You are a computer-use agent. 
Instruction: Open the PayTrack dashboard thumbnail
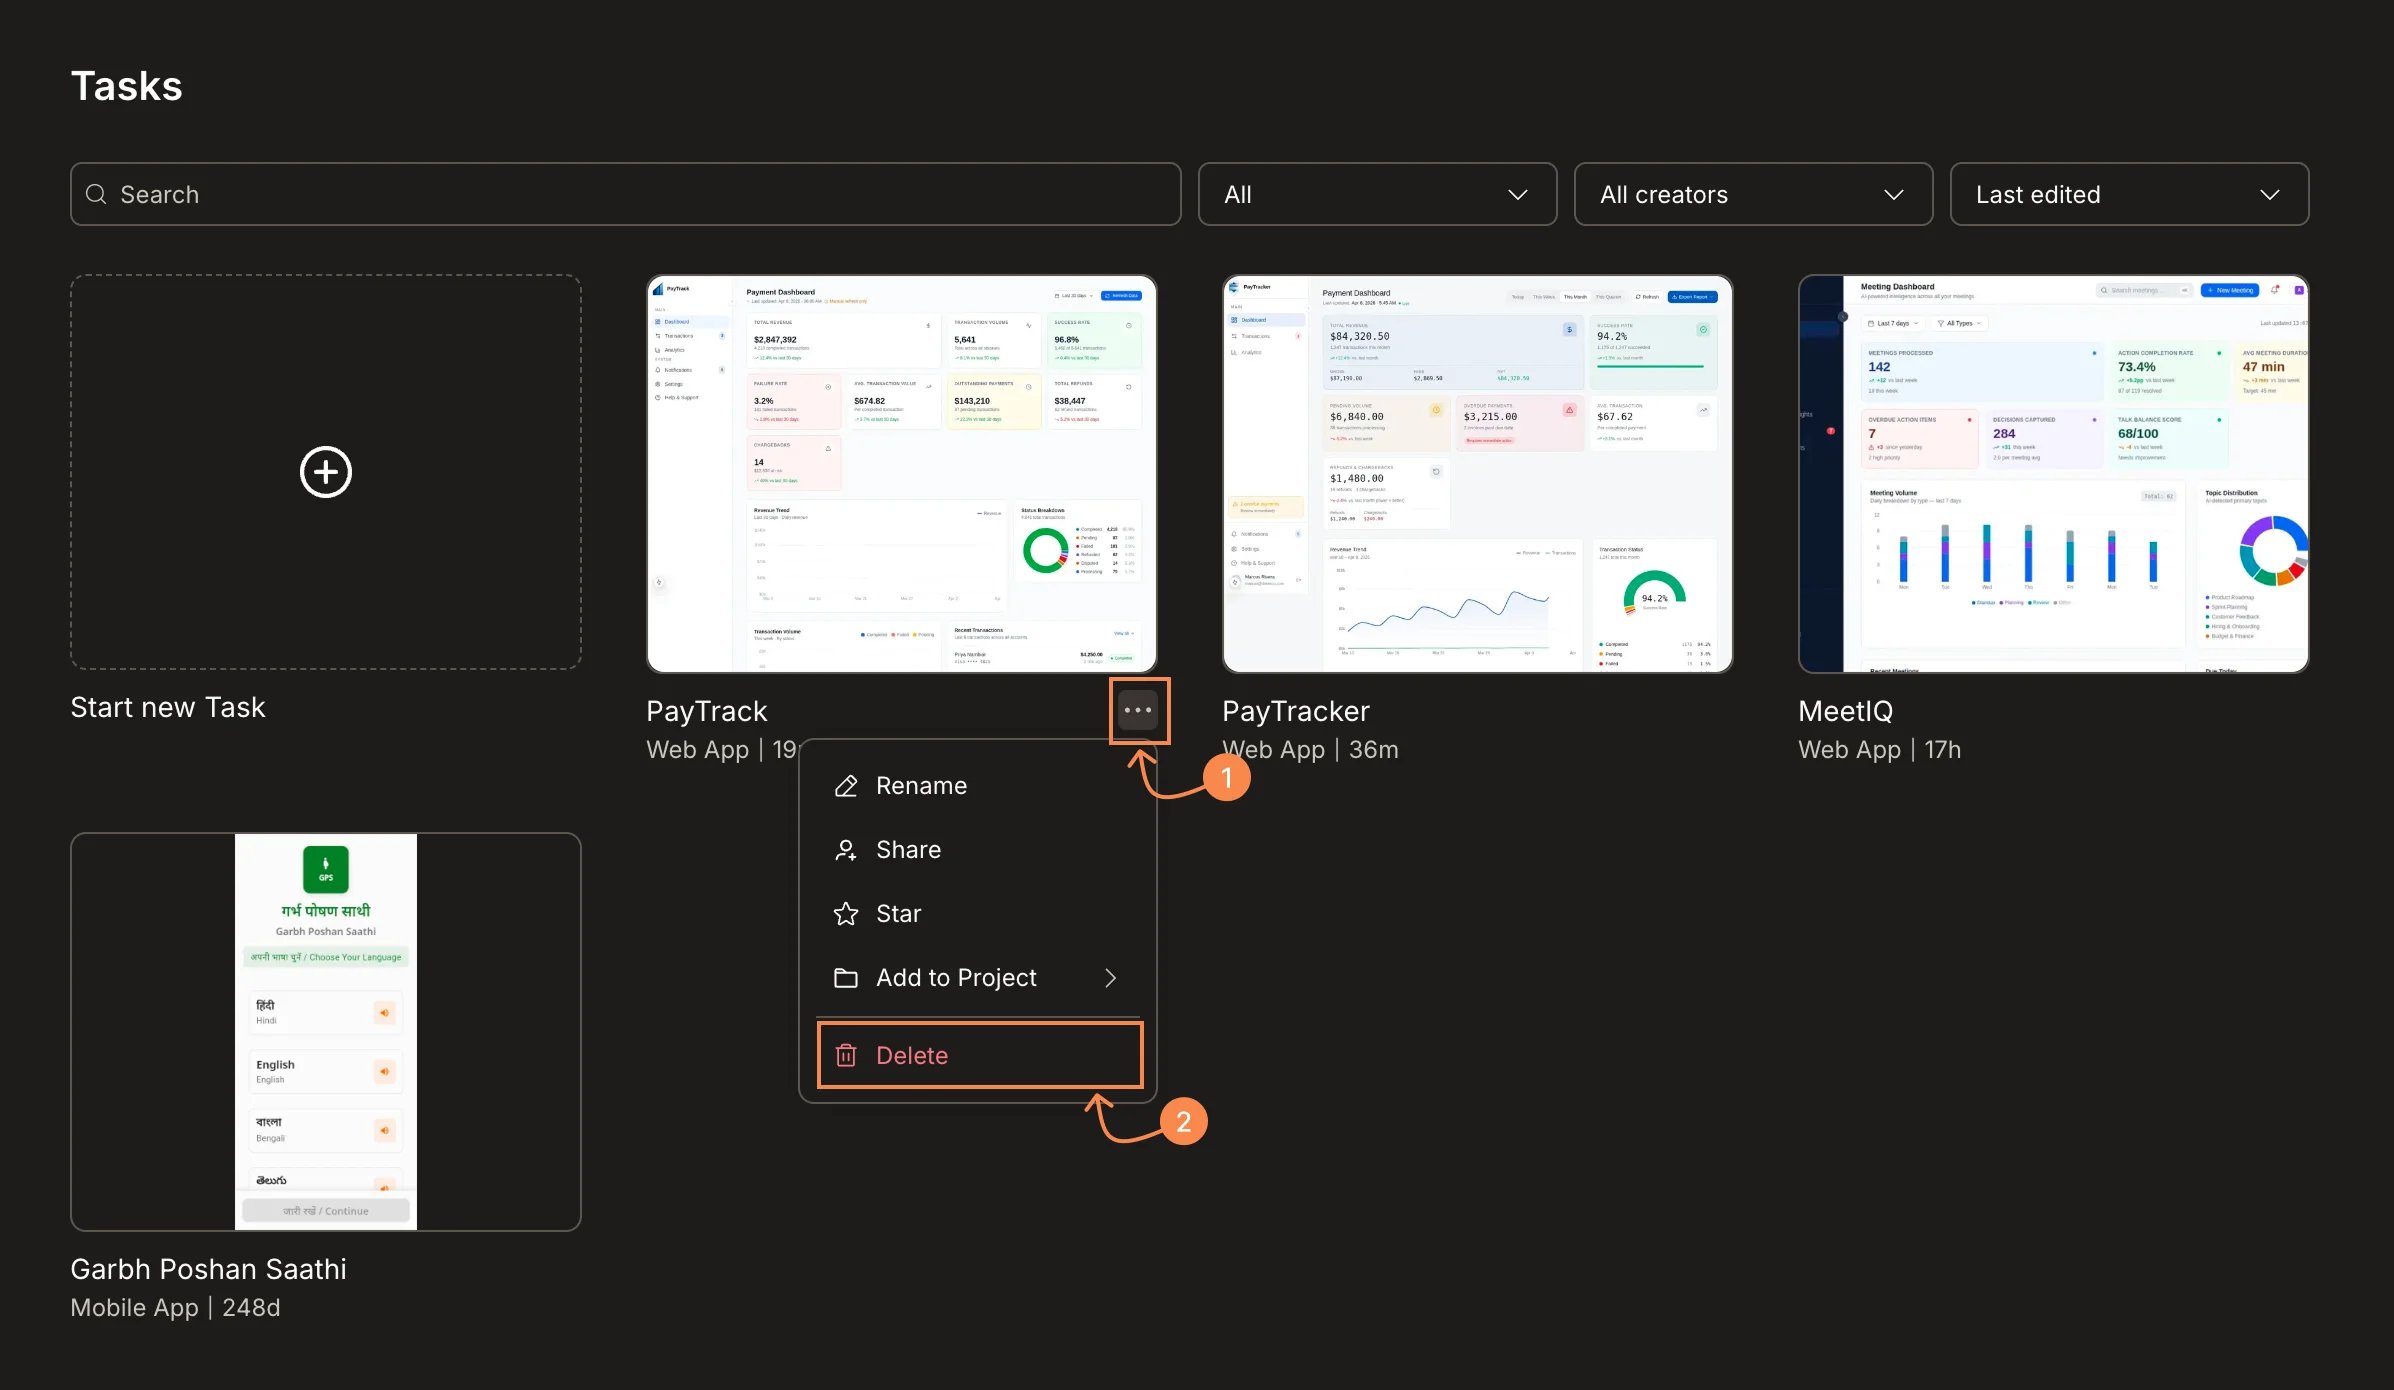click(x=902, y=474)
